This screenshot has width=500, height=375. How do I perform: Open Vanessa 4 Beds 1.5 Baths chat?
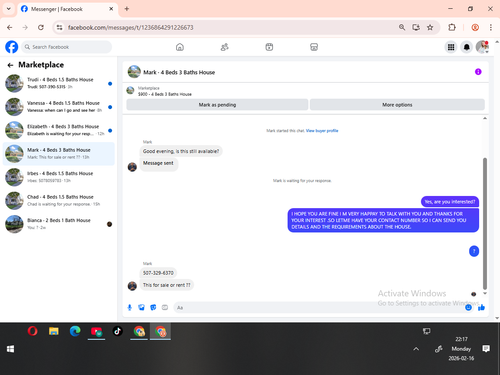pos(59,107)
